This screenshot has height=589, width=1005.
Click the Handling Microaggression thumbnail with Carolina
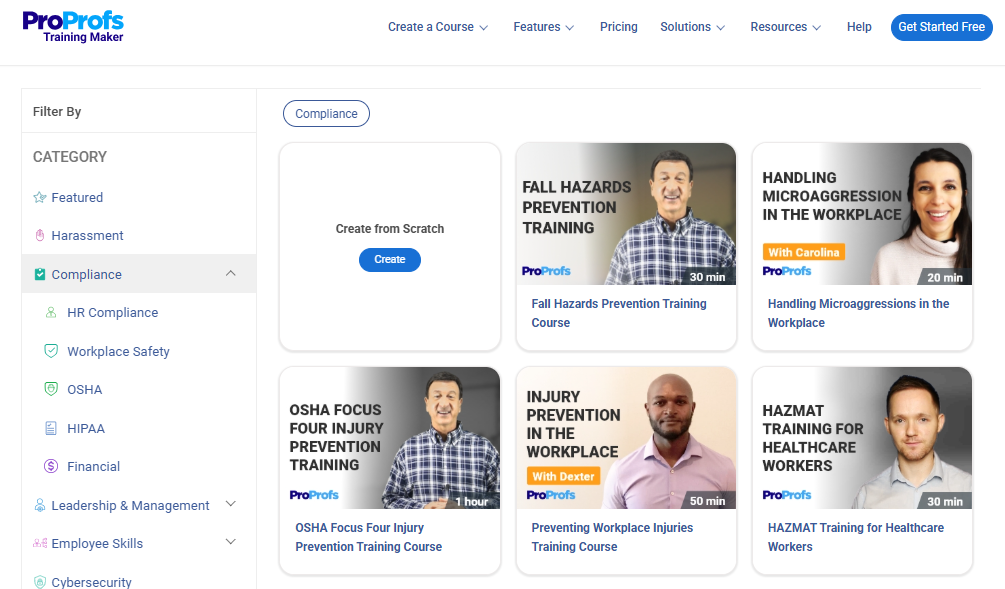(x=862, y=214)
